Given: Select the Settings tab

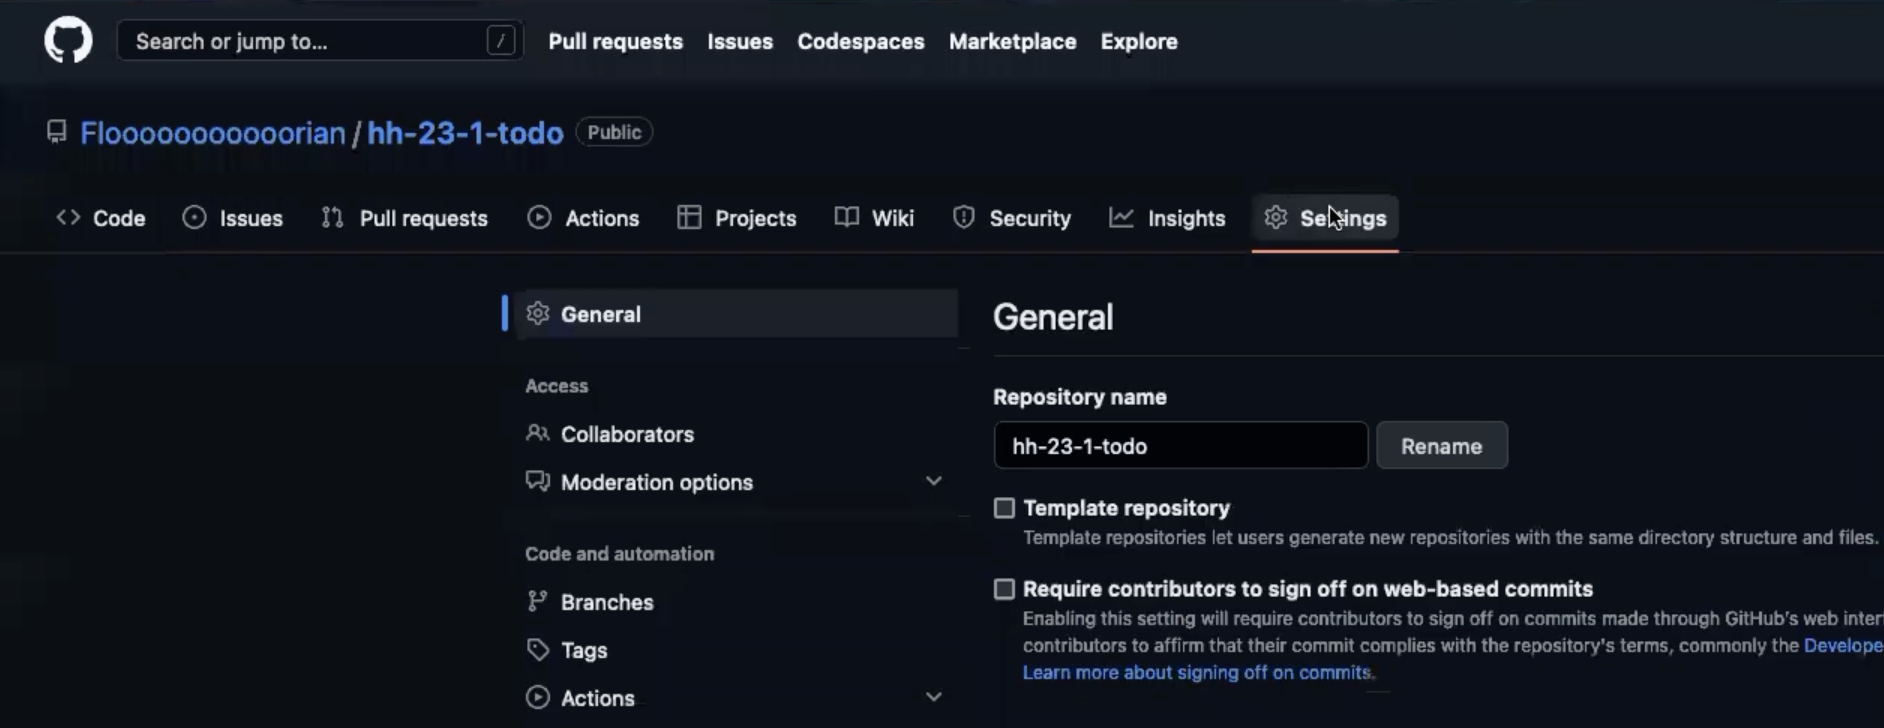Looking at the screenshot, I should click(1325, 218).
